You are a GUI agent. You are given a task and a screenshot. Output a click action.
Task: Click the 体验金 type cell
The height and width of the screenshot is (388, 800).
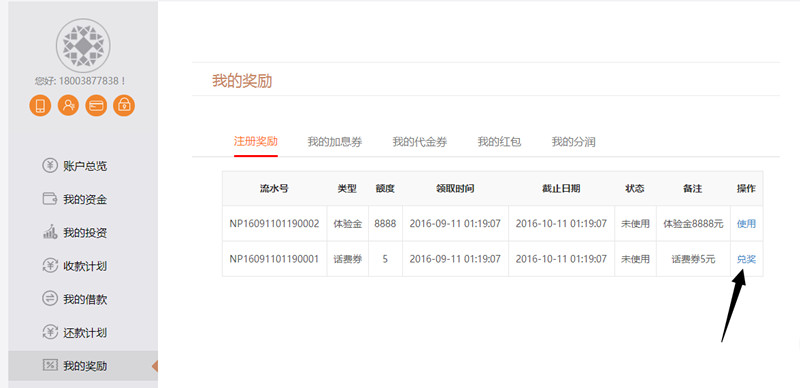point(347,223)
